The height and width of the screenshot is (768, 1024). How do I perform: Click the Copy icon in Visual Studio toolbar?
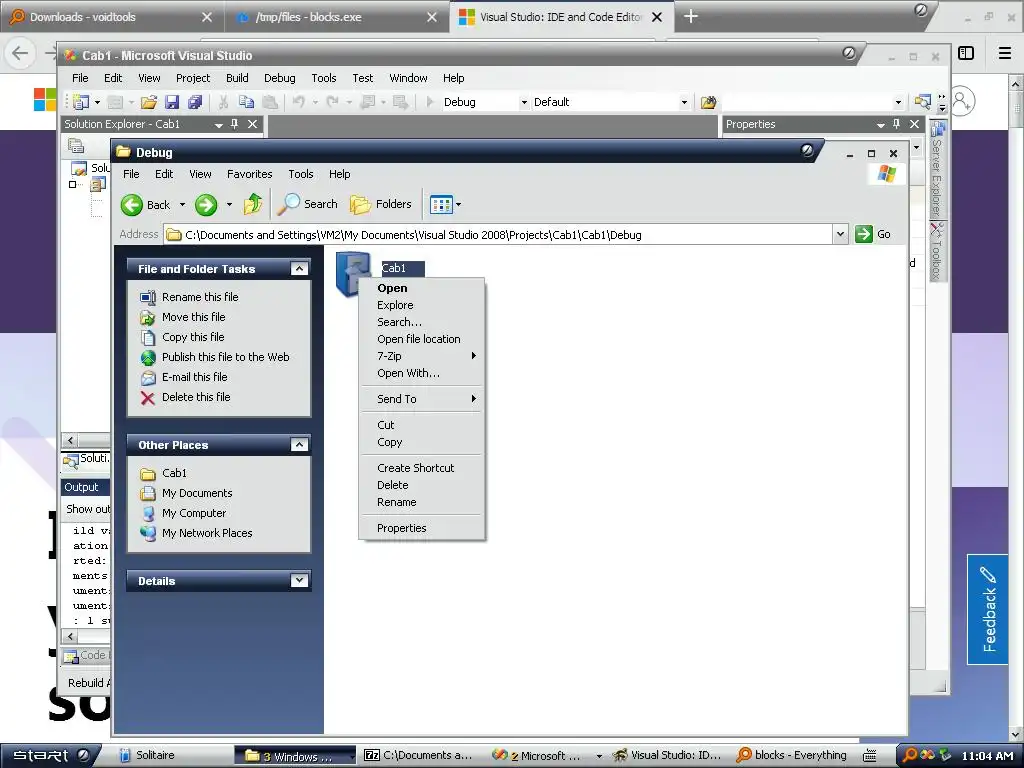[246, 102]
